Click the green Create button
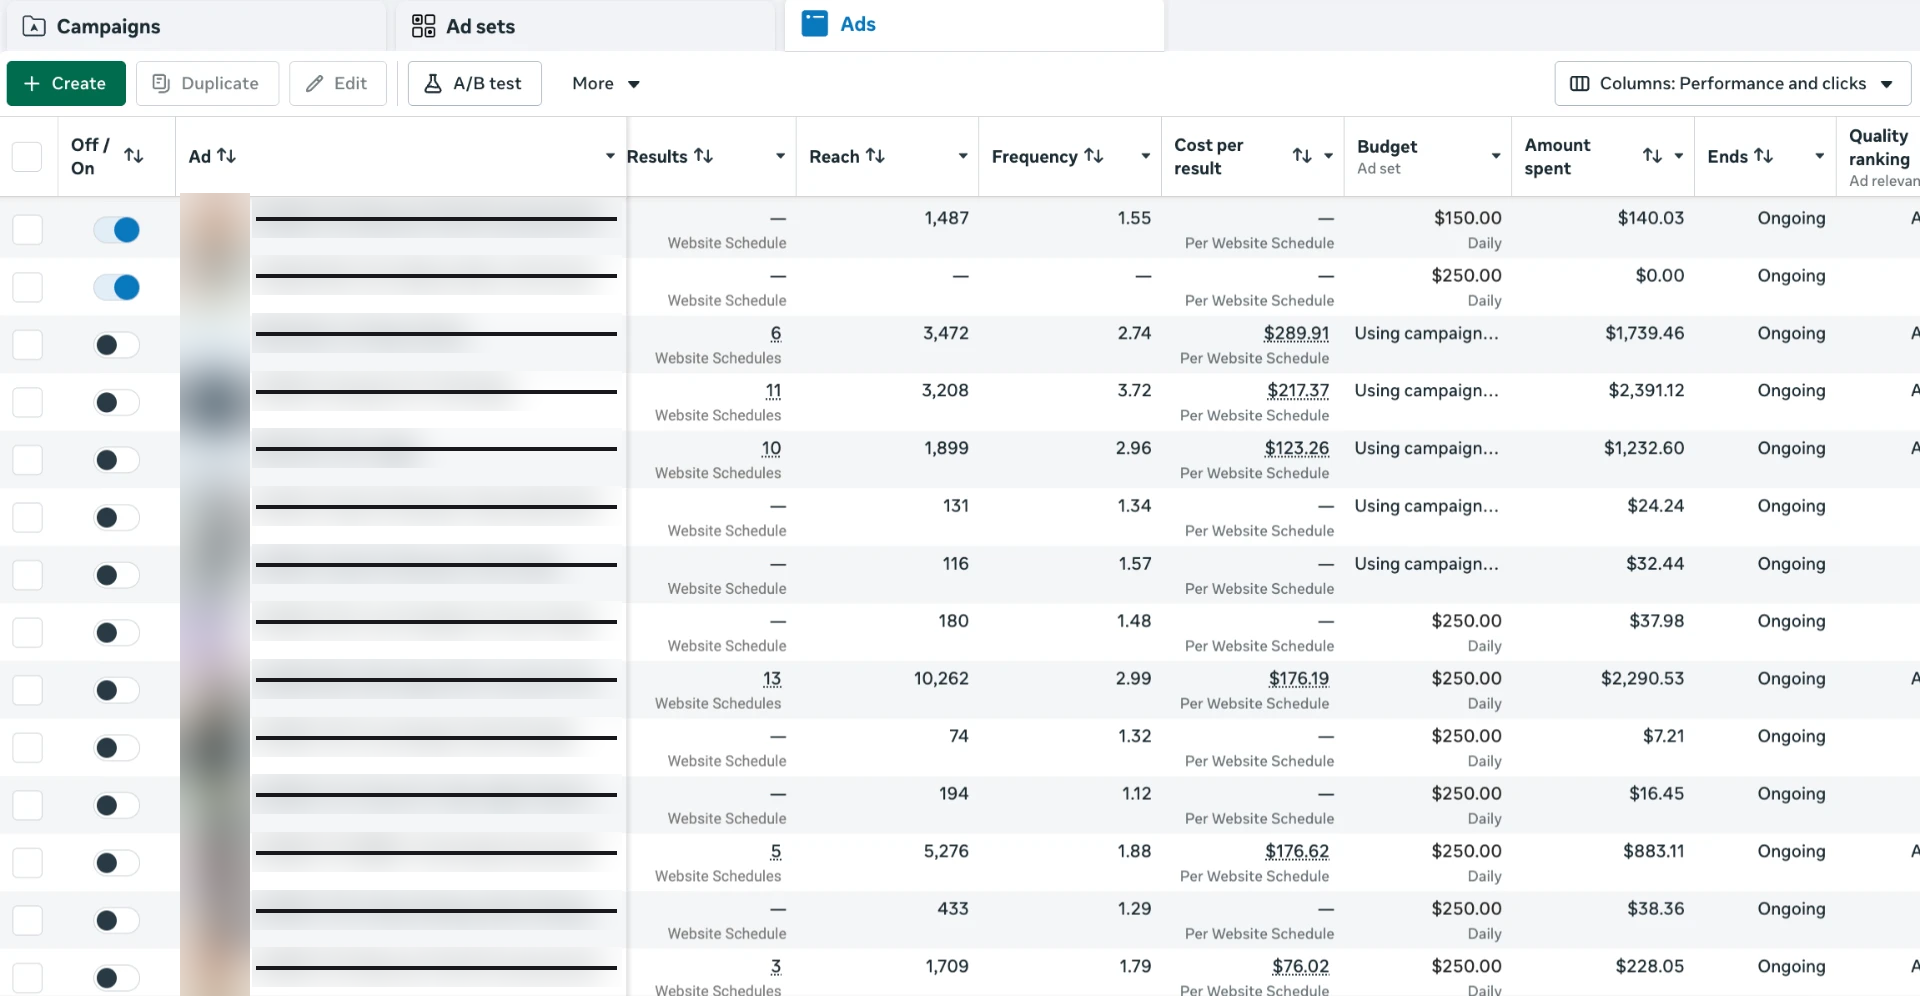Viewport: 1920px width, 996px height. click(66, 83)
